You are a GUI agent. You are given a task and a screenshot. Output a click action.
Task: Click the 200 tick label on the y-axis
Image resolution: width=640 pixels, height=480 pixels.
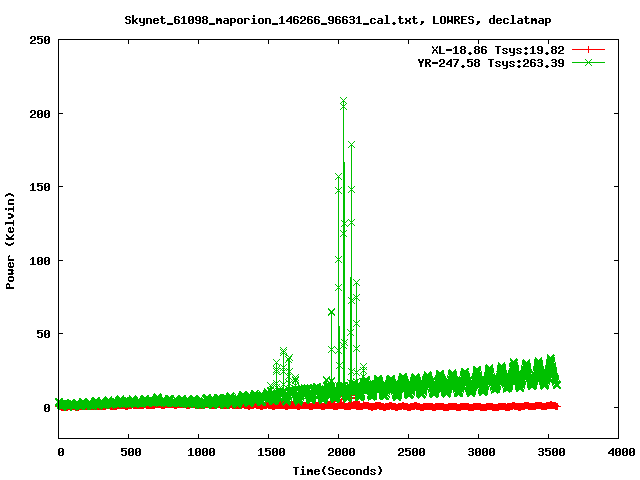tap(40, 114)
